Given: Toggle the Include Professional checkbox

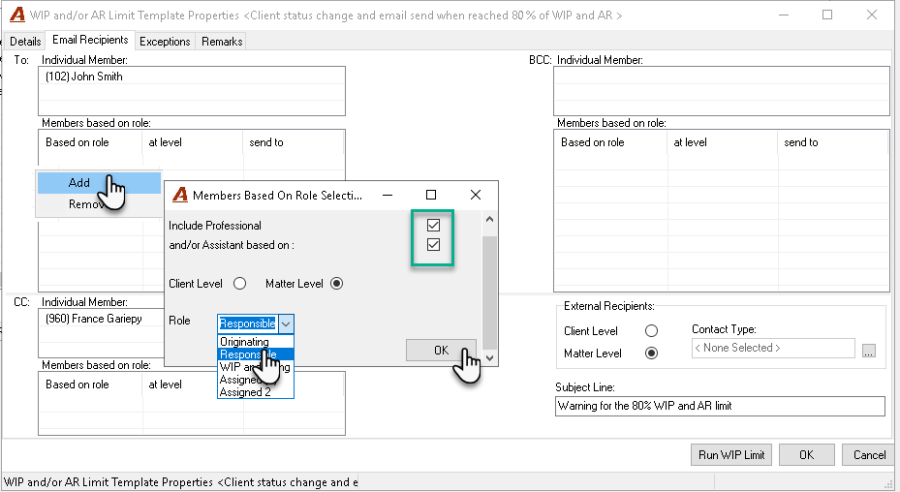Looking at the screenshot, I should [x=433, y=225].
